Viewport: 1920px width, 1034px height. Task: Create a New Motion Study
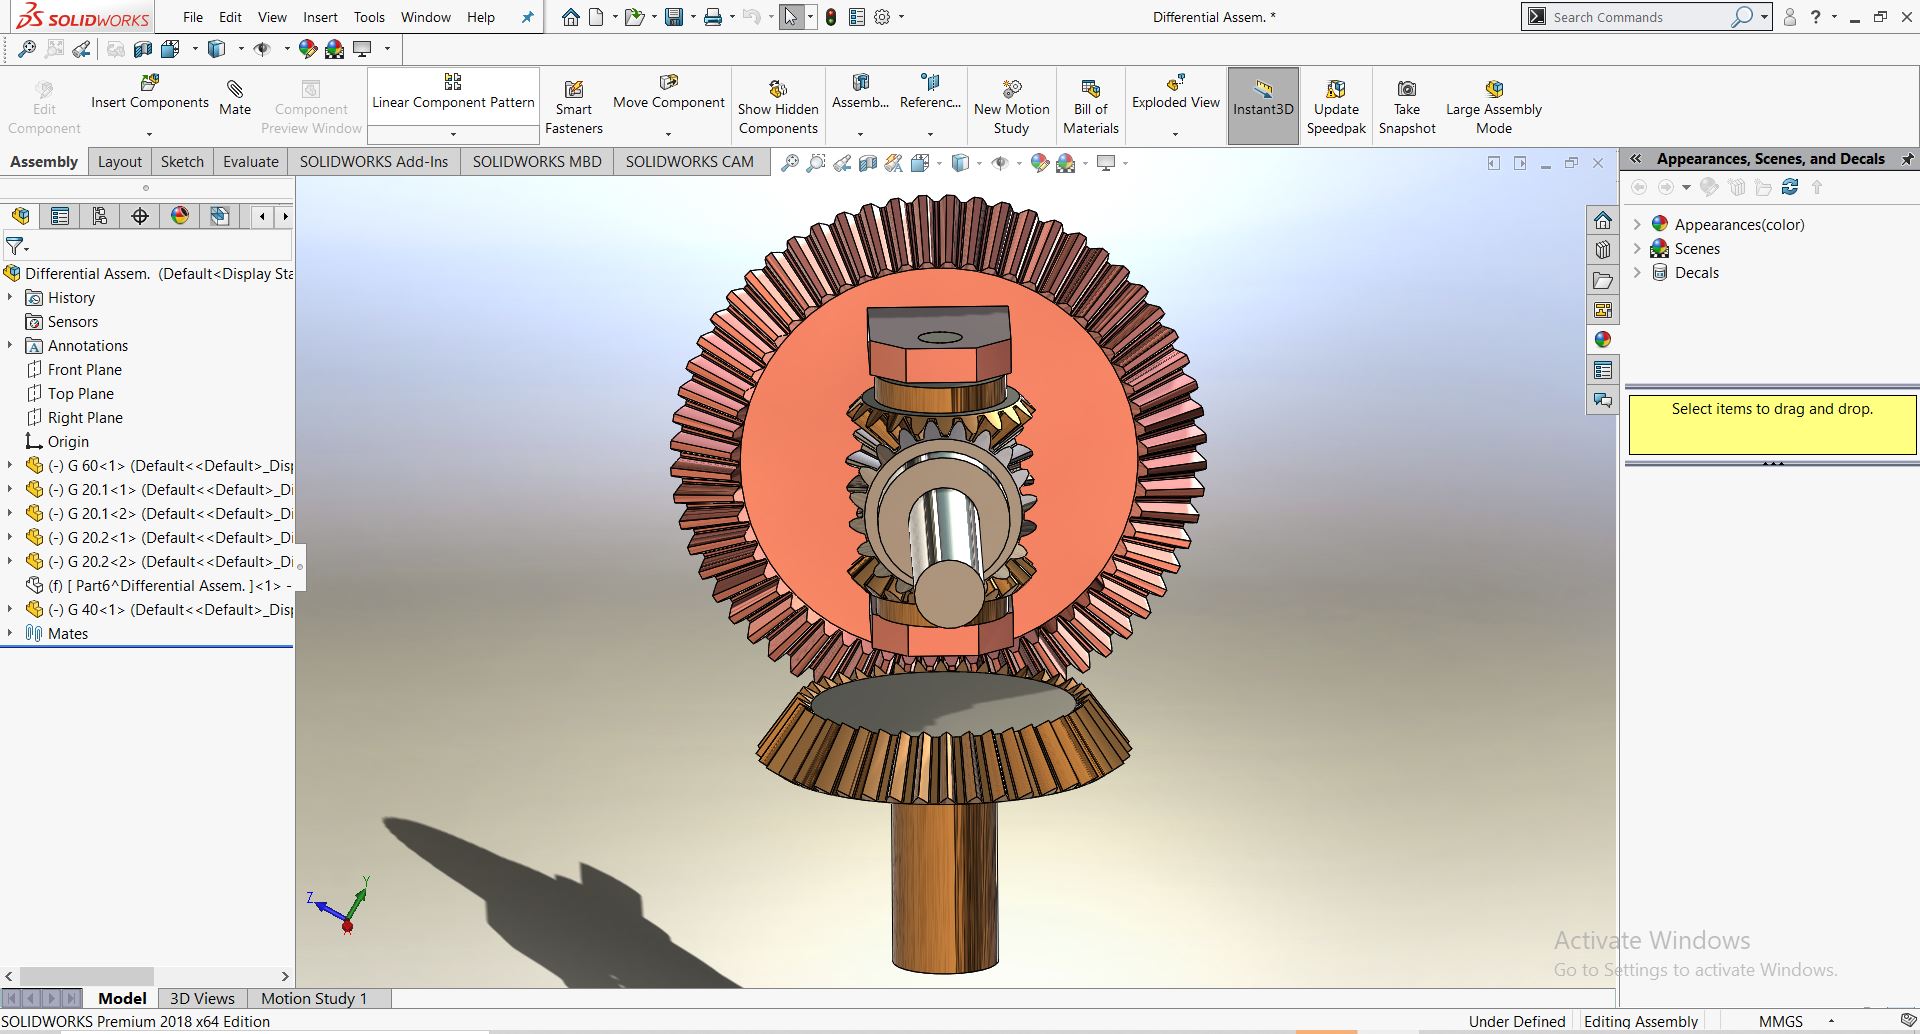(x=1011, y=107)
